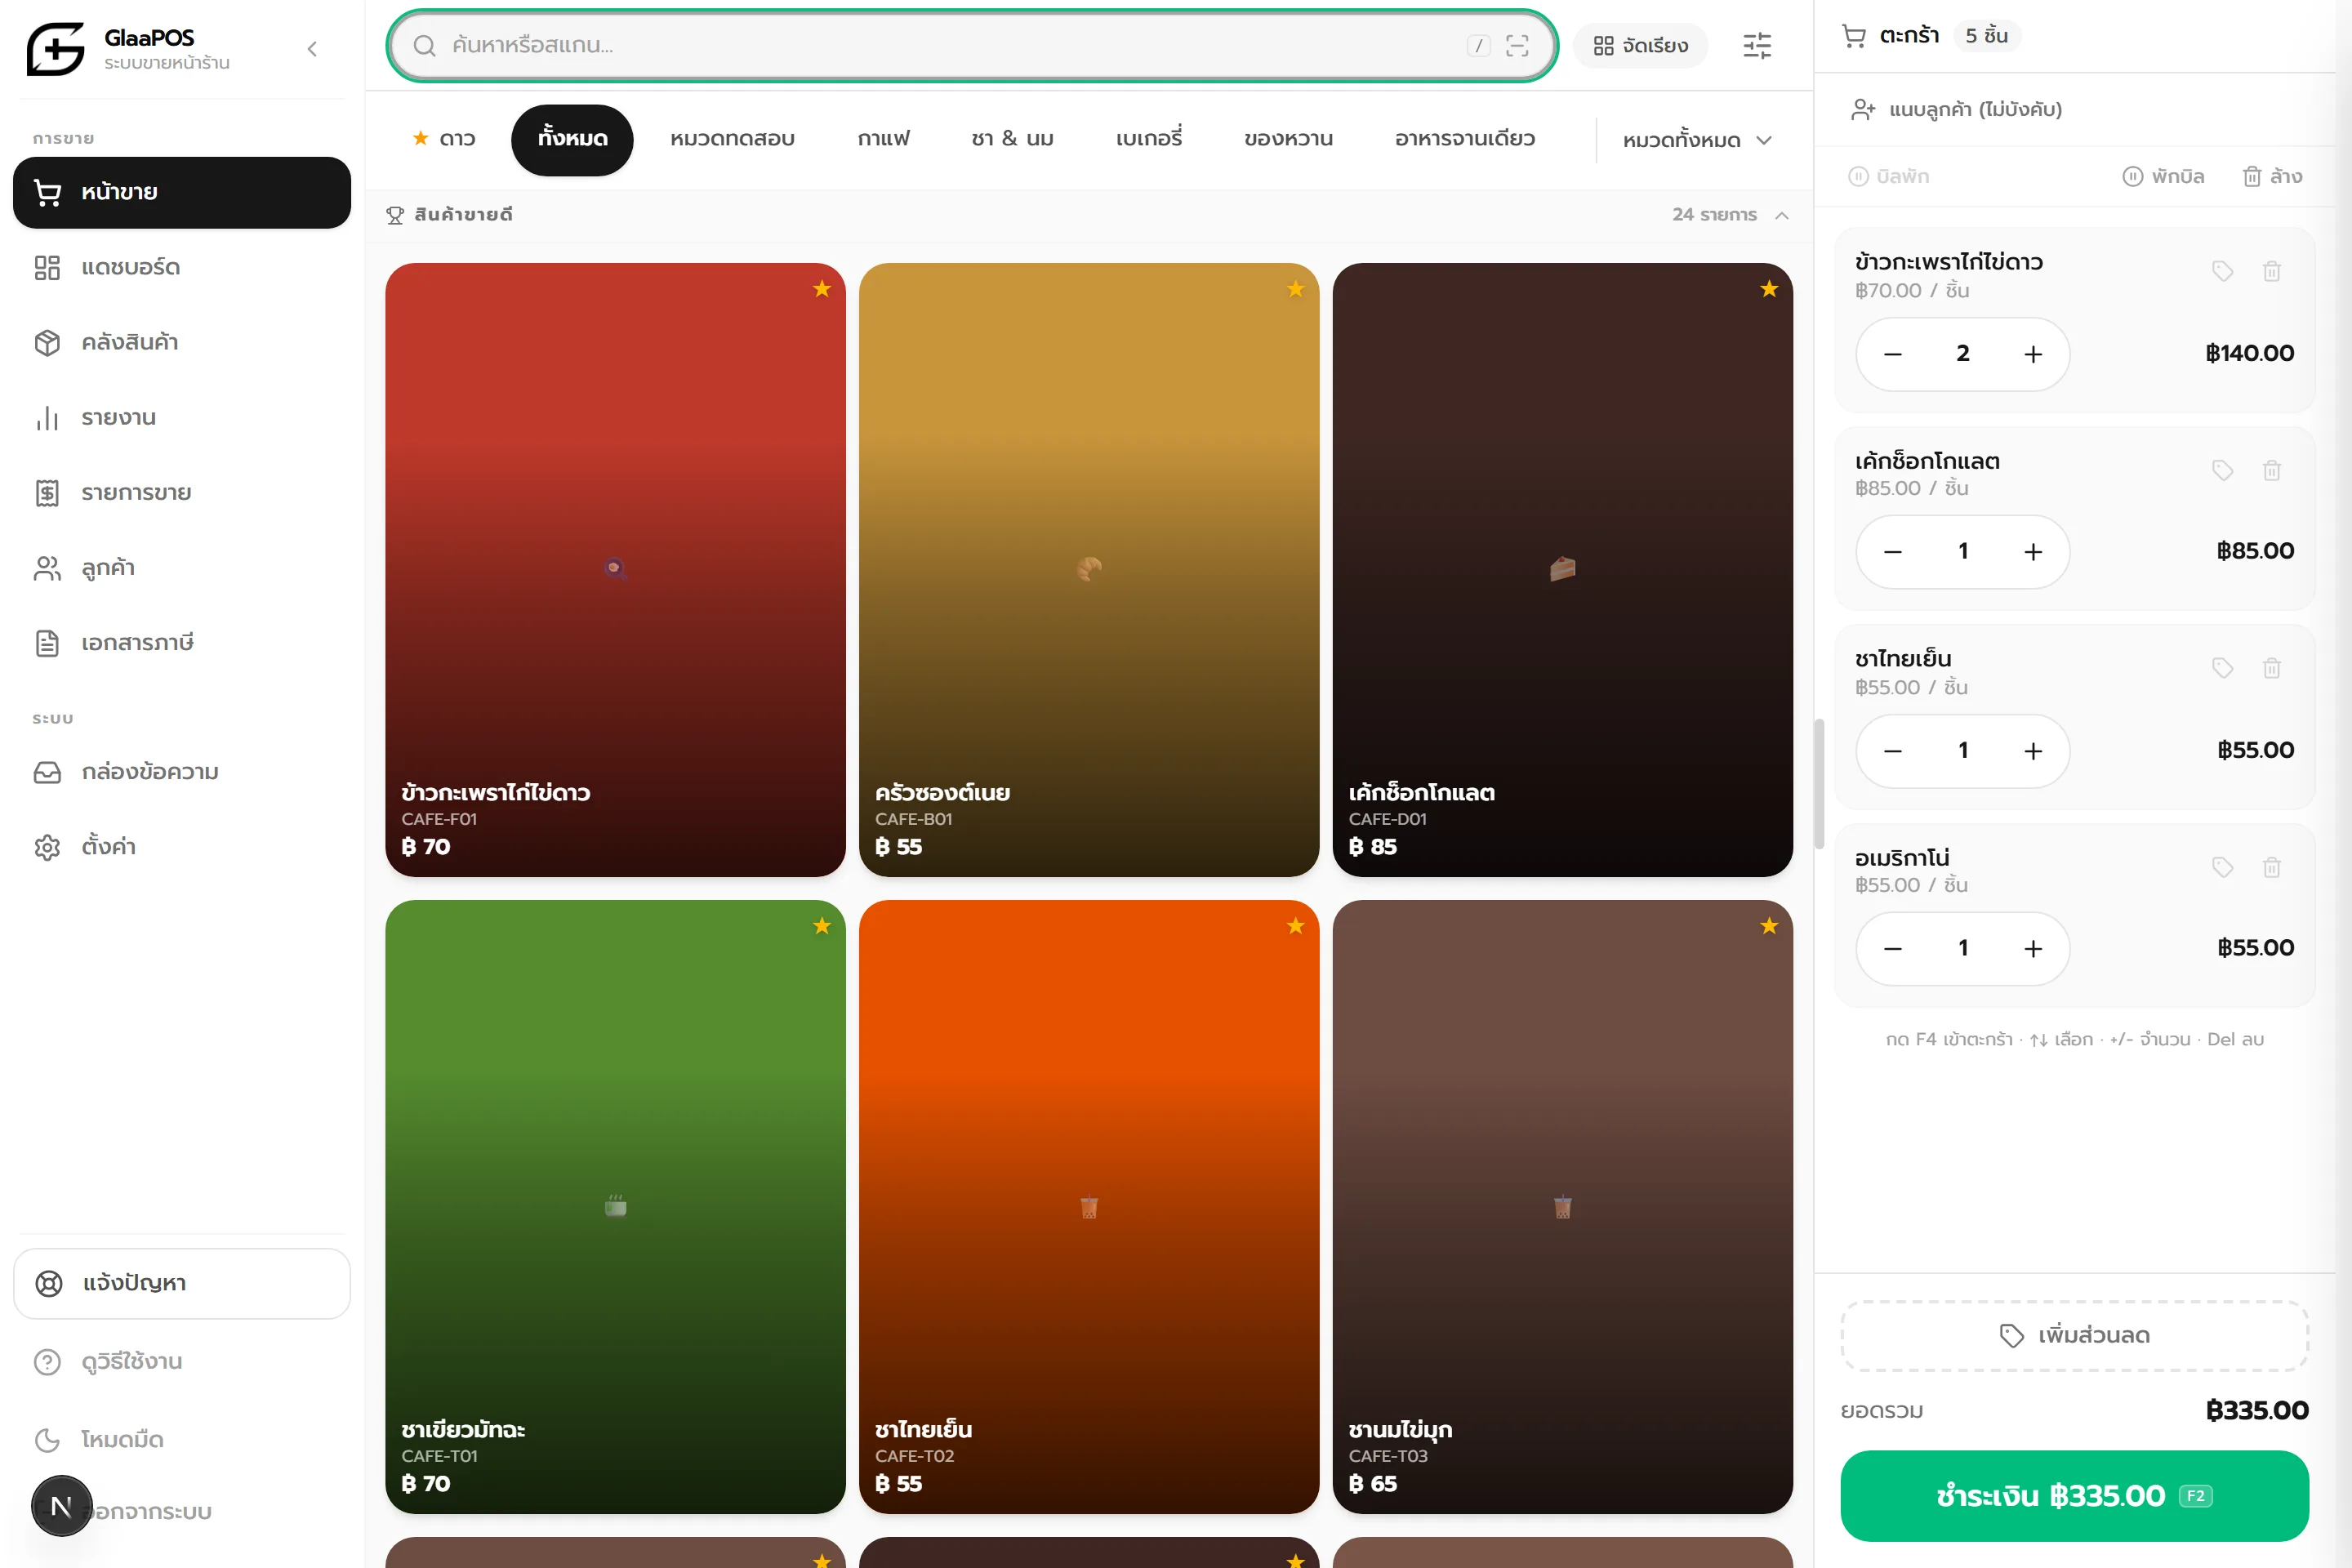Viewport: 2352px width, 1568px height.
Task: Increase quantity of เค้กช็อกโกแลต in cart
Action: tap(2033, 552)
